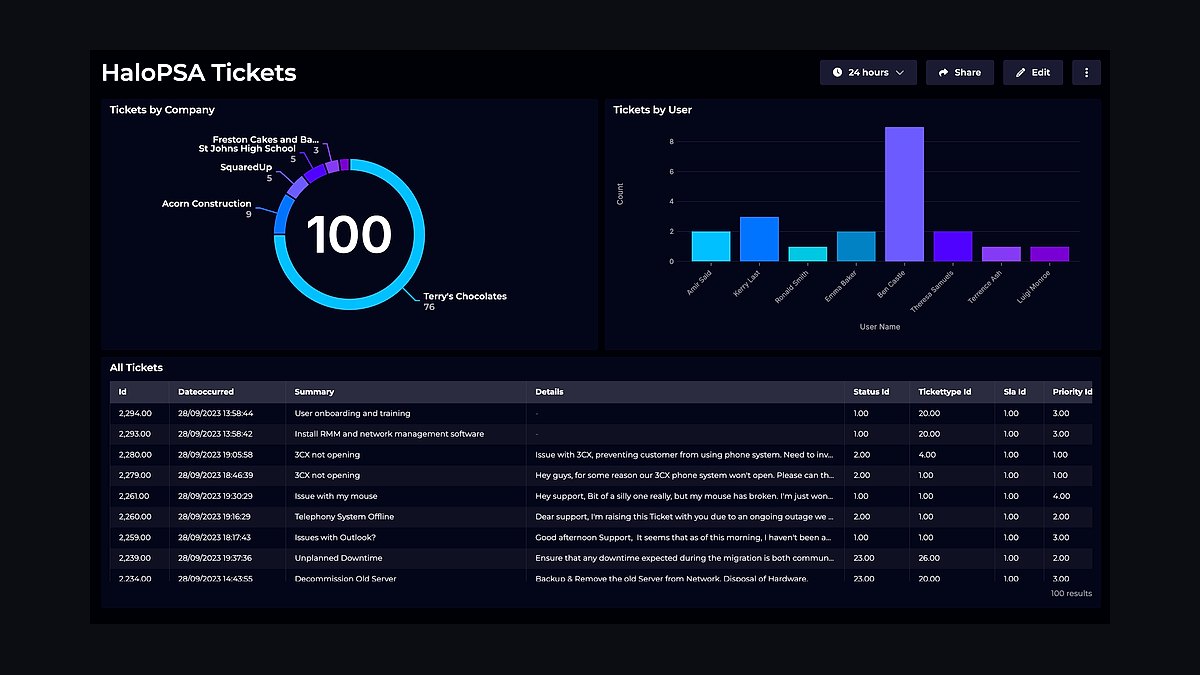Click the 'Issues with Outlook?' summary
Viewport: 1200px width, 675px height.
click(x=335, y=538)
